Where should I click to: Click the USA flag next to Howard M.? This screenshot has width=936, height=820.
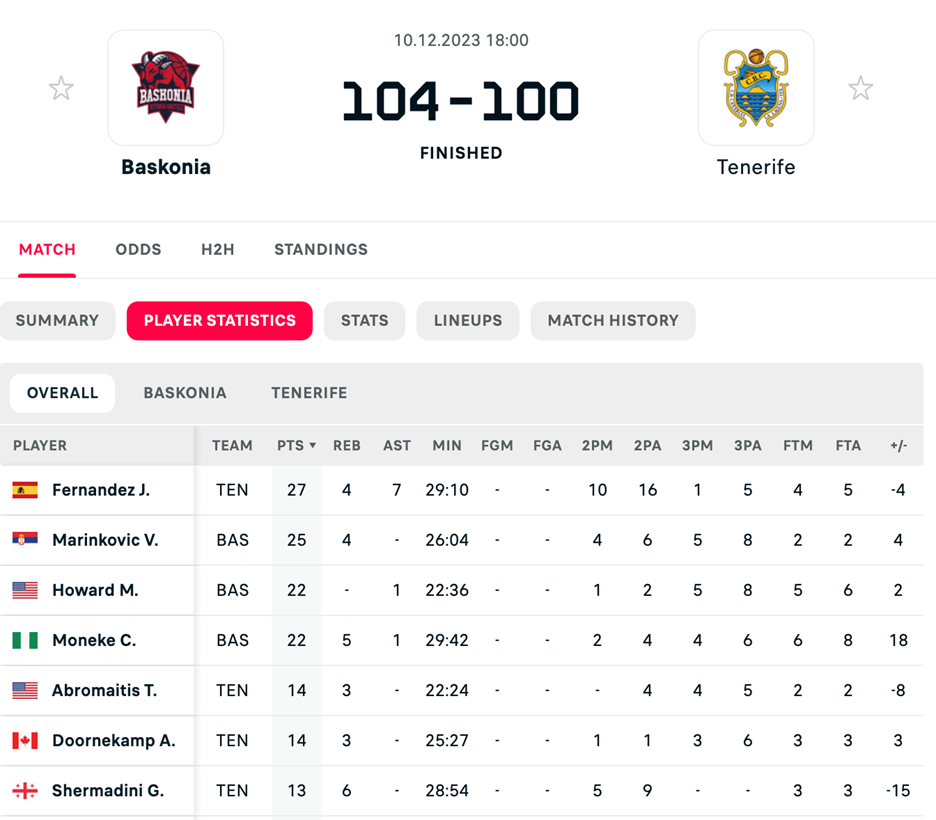25,590
